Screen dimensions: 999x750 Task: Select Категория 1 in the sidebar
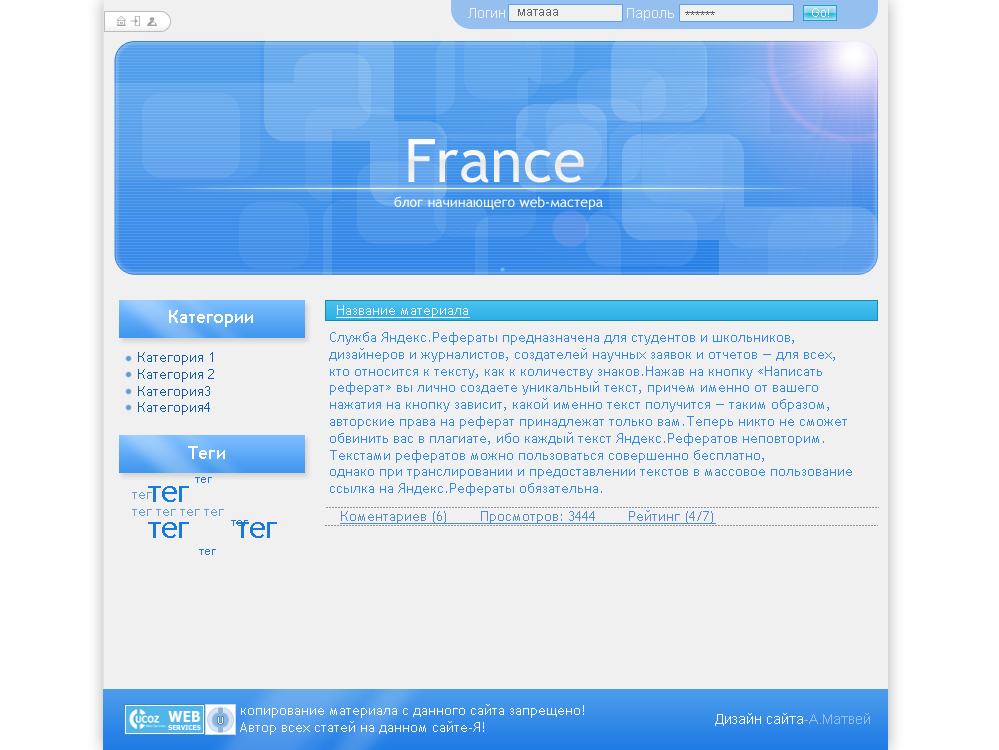(x=177, y=357)
